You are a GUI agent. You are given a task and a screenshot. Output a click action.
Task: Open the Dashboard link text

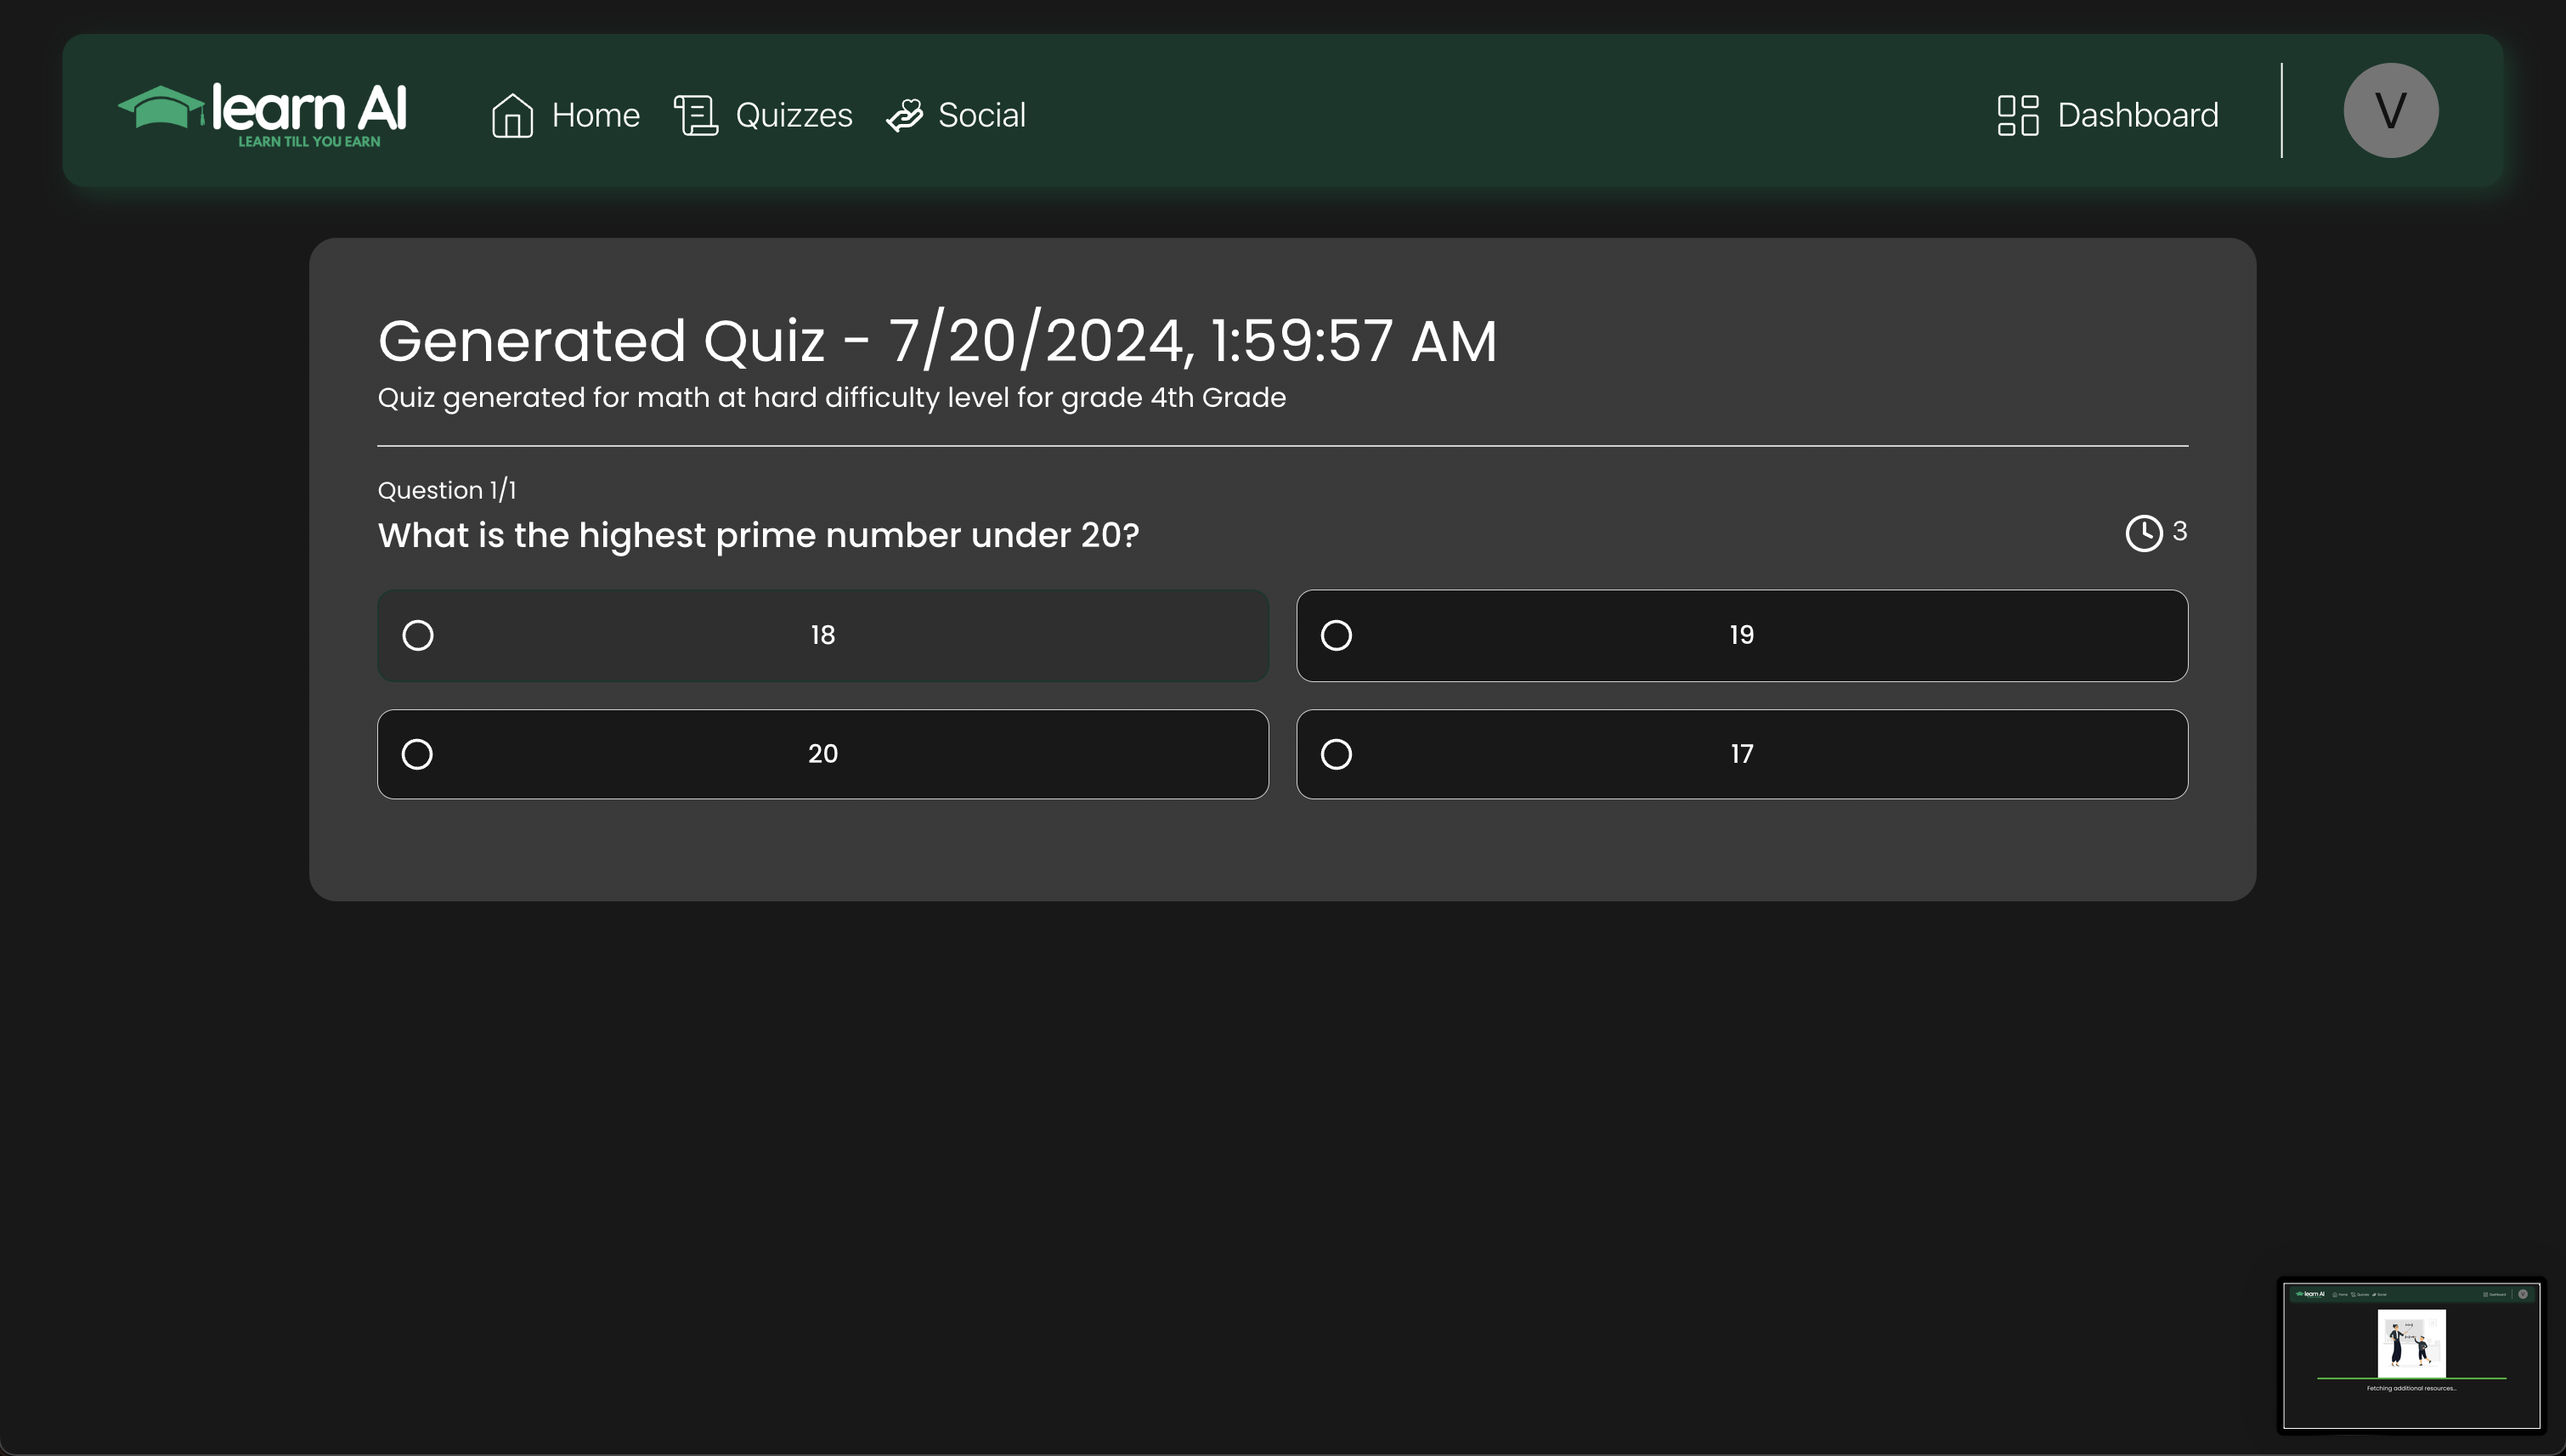2137,115
